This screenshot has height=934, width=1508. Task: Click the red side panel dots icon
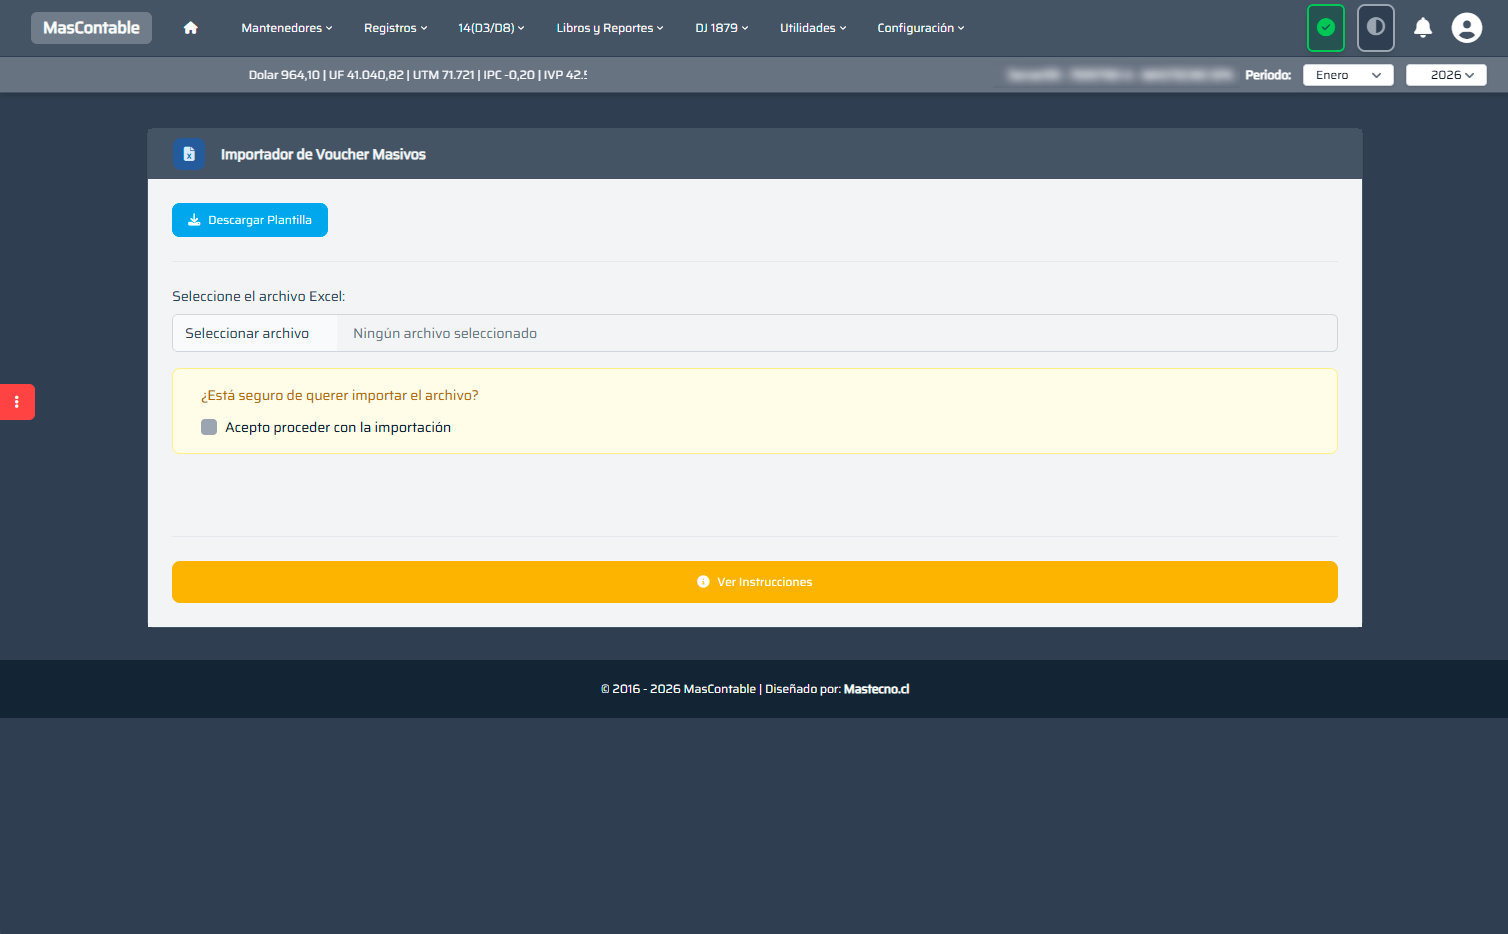(x=17, y=402)
